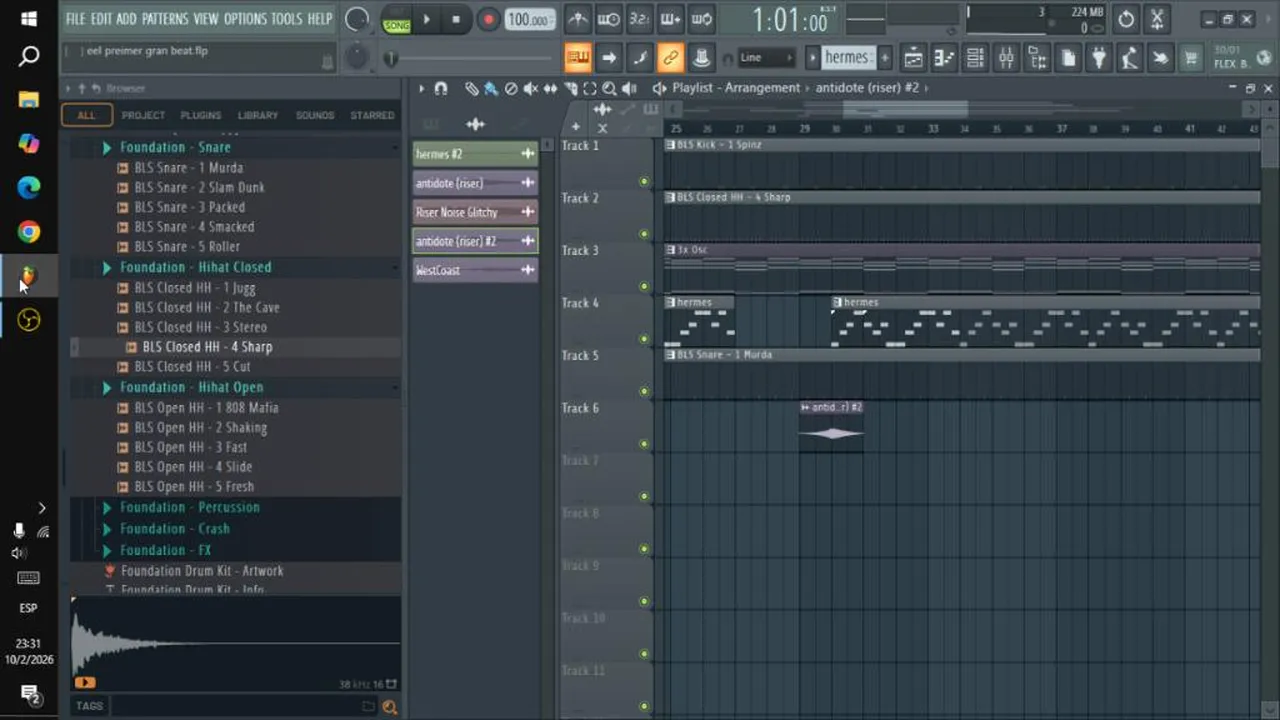Expand the Foundation - Crash folder

click(x=106, y=529)
